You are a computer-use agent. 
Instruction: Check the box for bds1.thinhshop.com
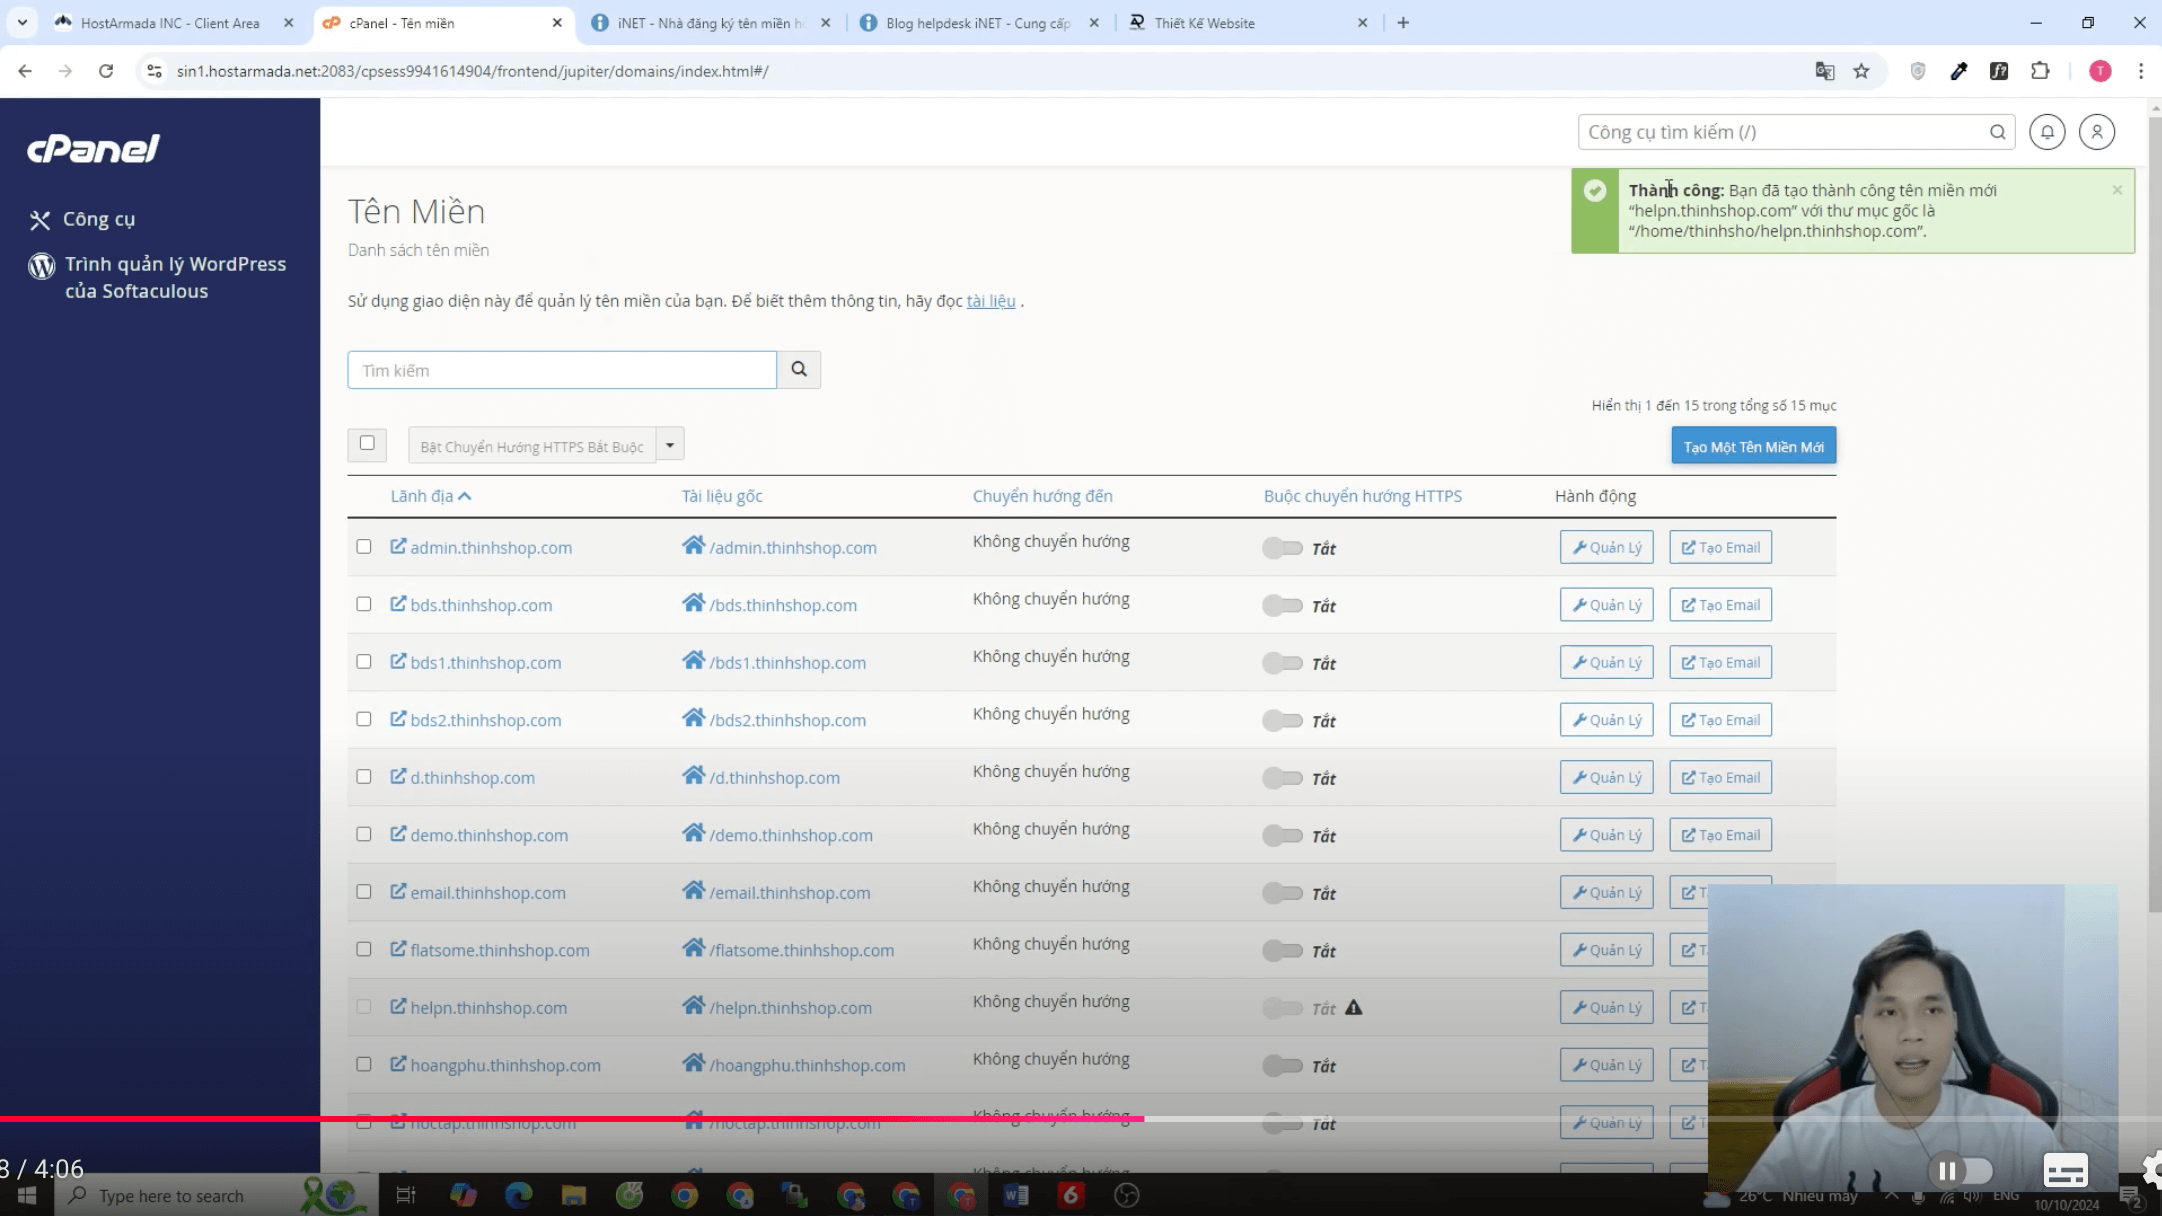tap(364, 662)
